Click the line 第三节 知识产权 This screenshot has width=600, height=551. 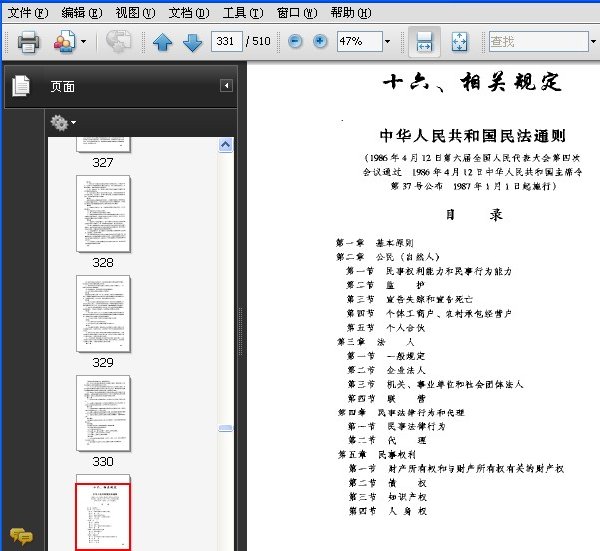[387, 497]
